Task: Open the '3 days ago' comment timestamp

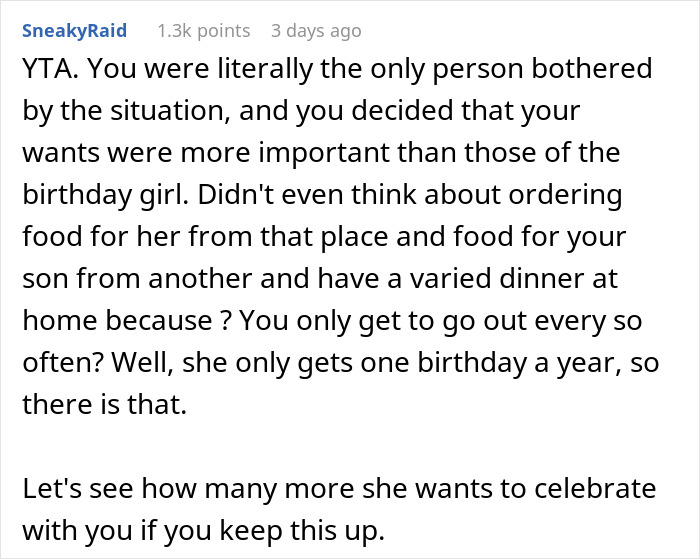Action: click(316, 31)
